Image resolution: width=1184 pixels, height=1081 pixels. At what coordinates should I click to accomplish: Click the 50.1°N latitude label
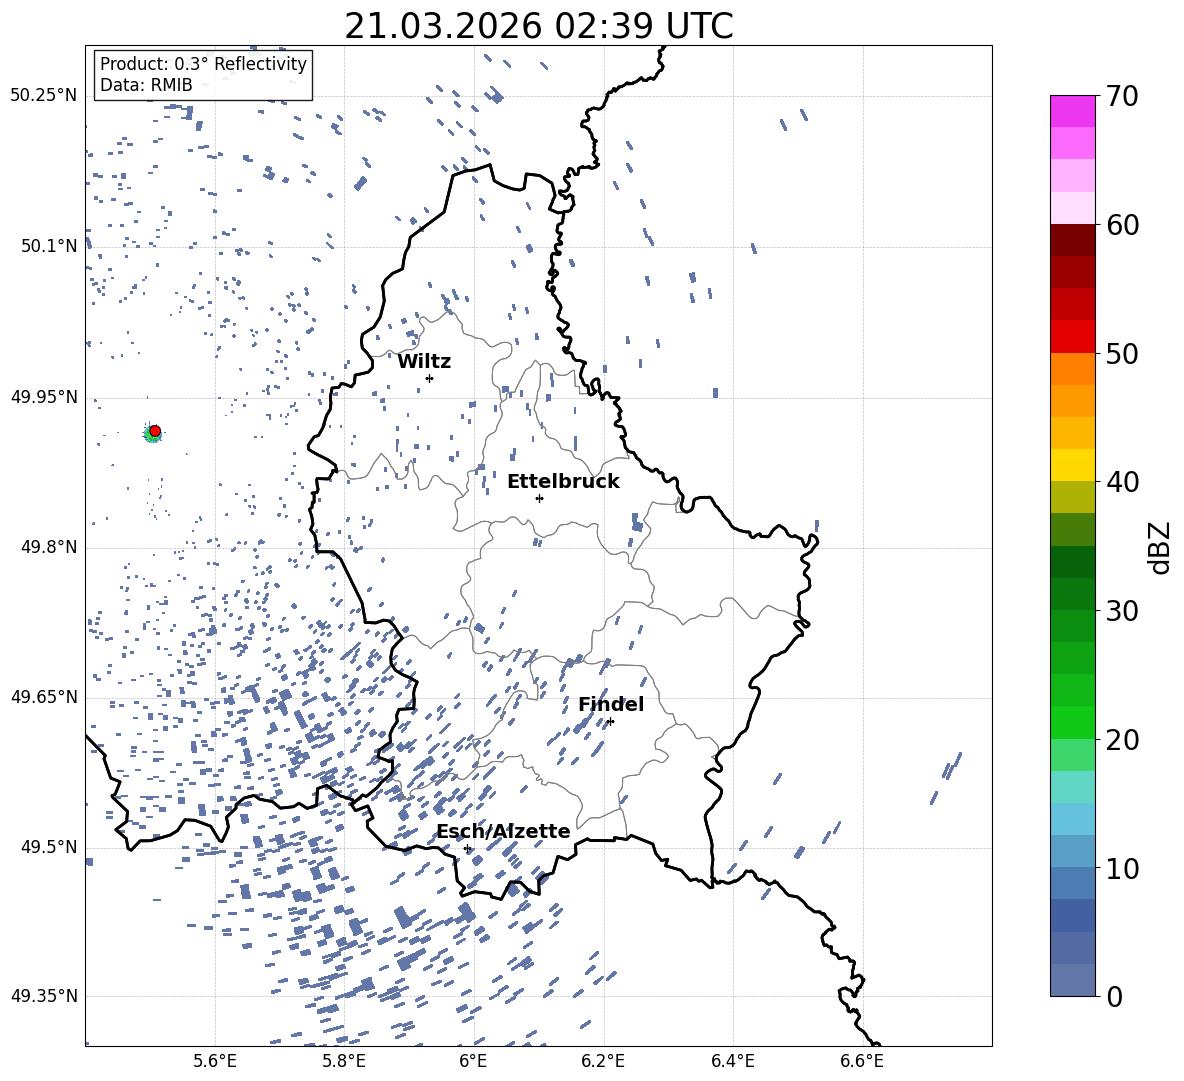pos(49,246)
